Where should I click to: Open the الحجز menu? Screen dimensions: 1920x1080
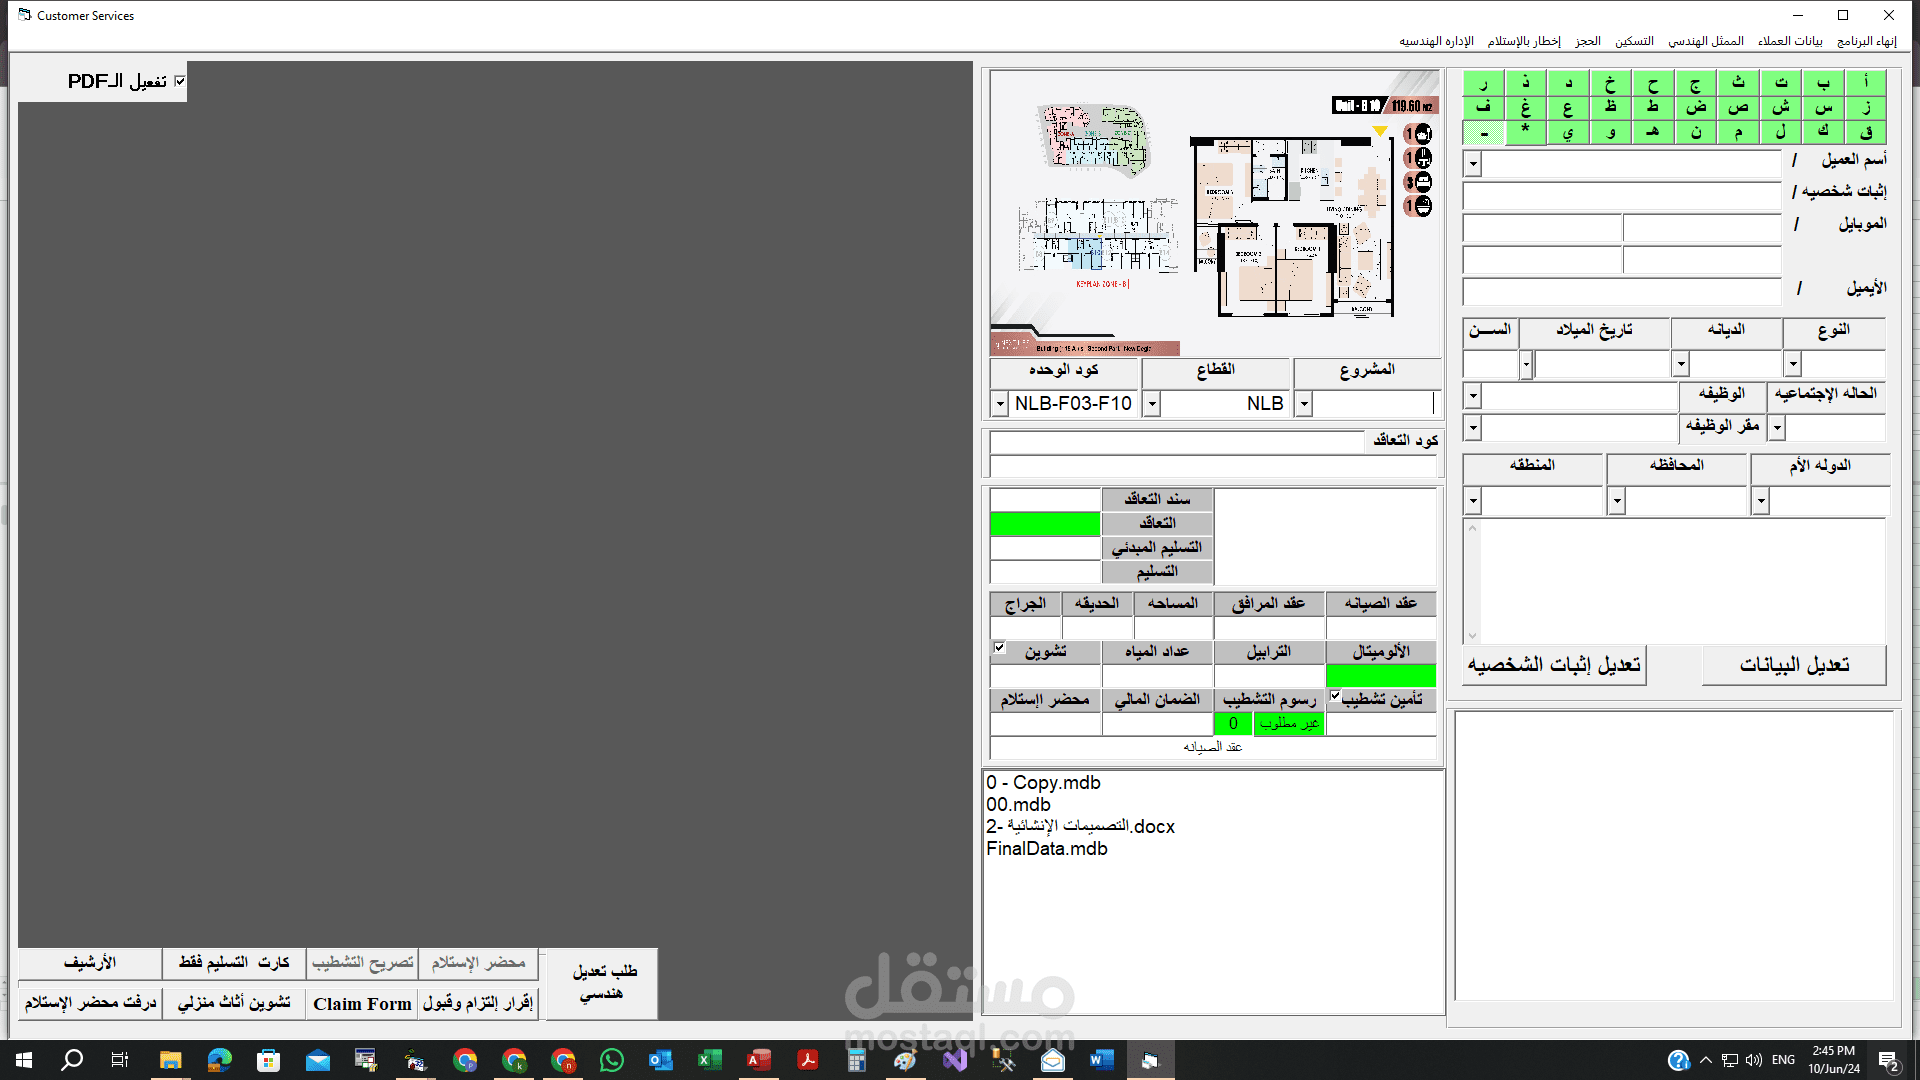tap(1588, 41)
